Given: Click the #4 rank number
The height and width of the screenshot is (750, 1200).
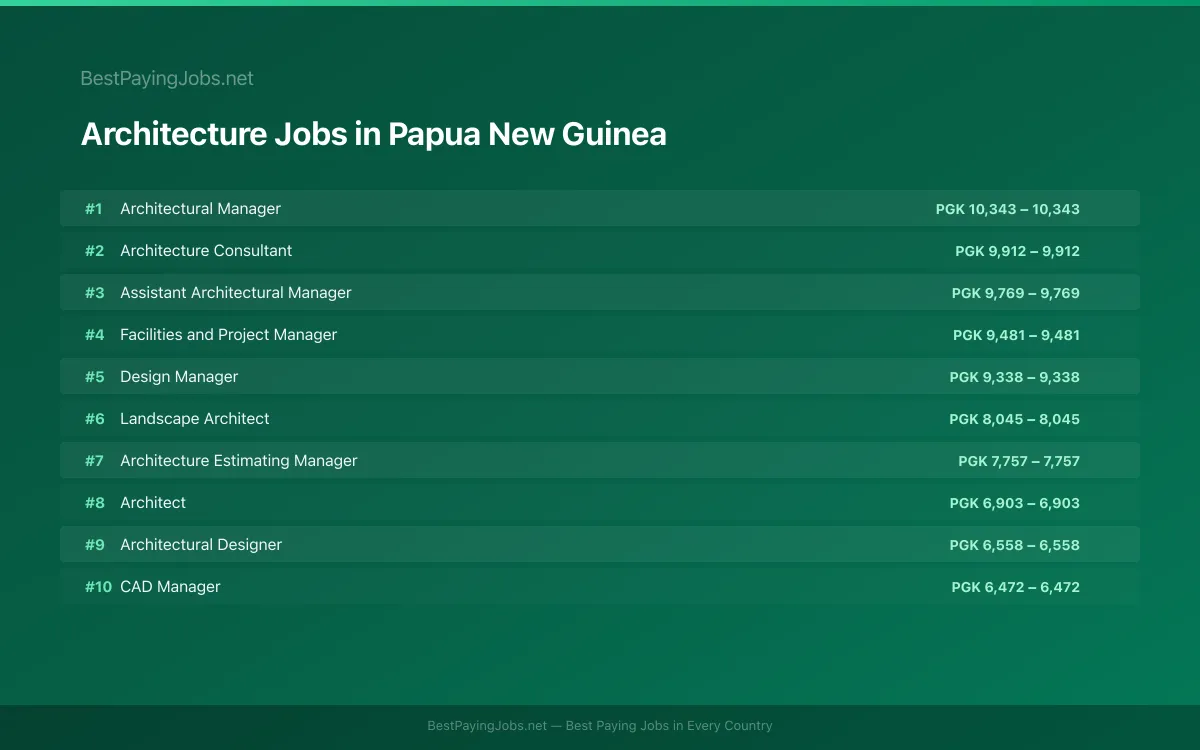Looking at the screenshot, I should [x=94, y=335].
